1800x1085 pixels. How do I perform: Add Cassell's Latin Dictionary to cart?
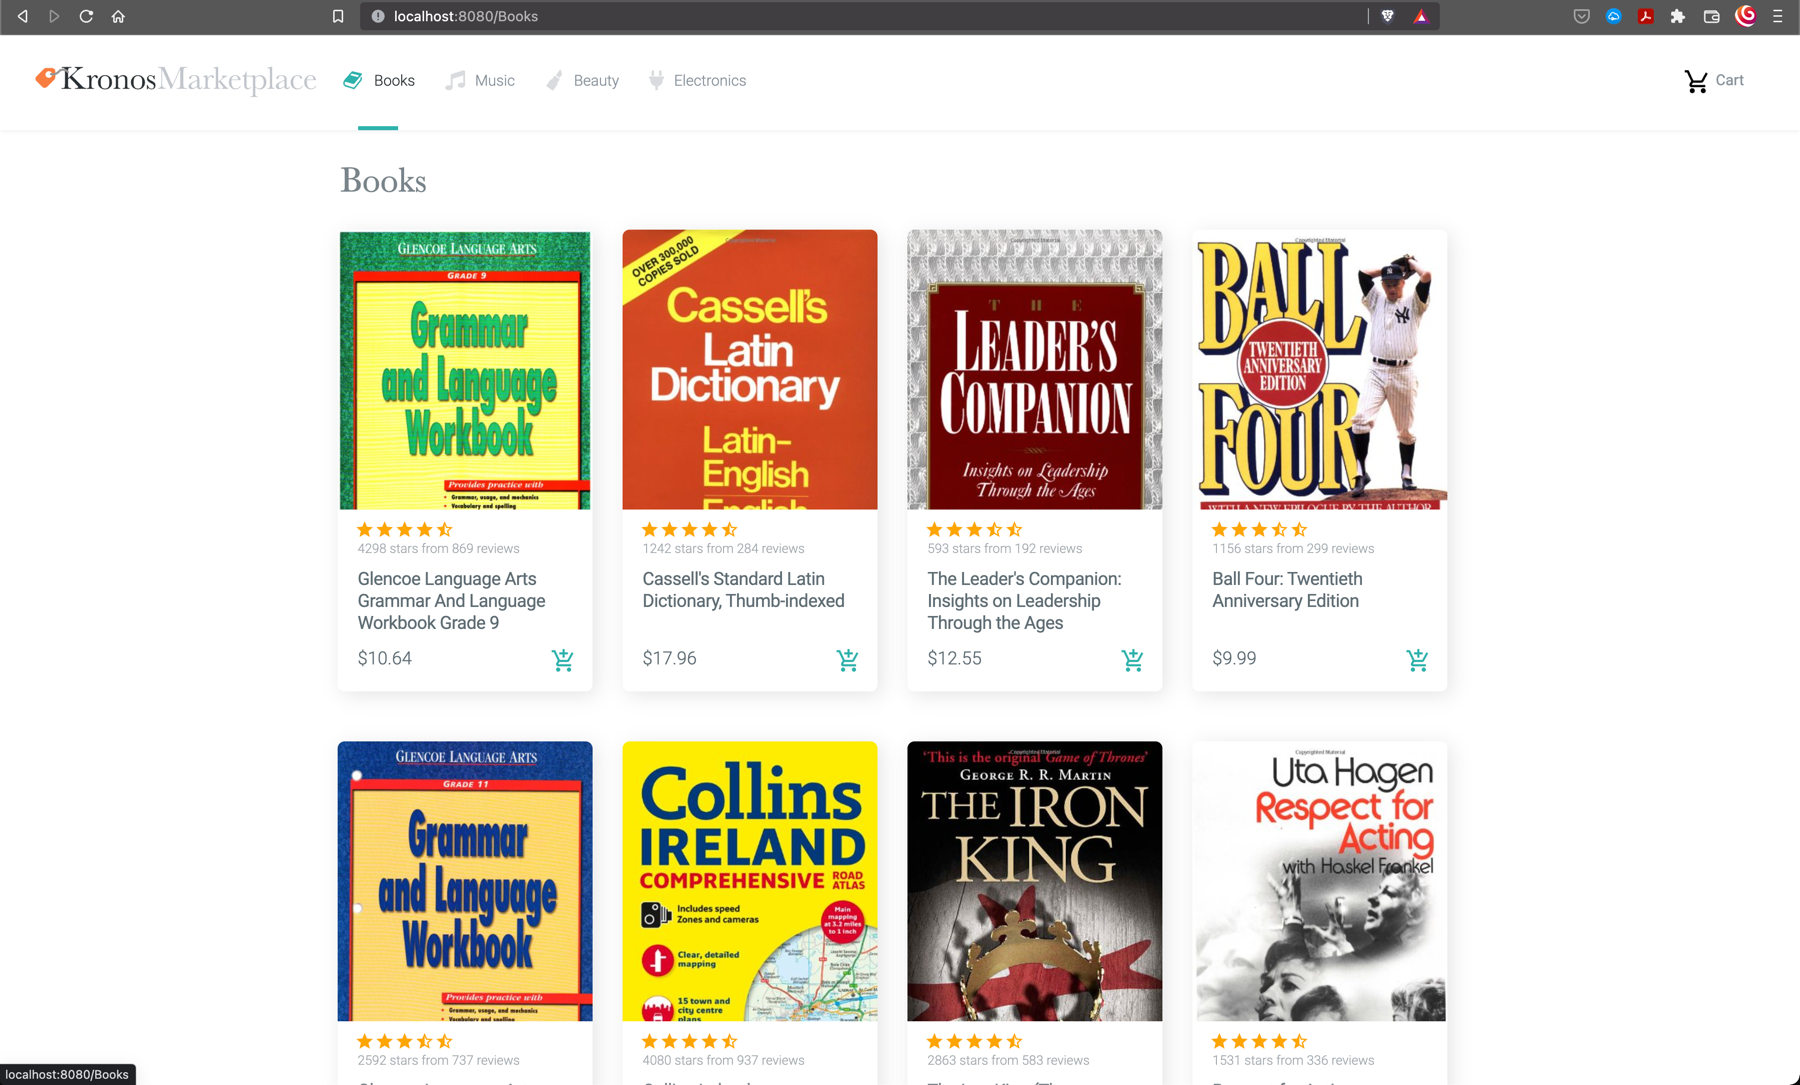pyautogui.click(x=848, y=660)
